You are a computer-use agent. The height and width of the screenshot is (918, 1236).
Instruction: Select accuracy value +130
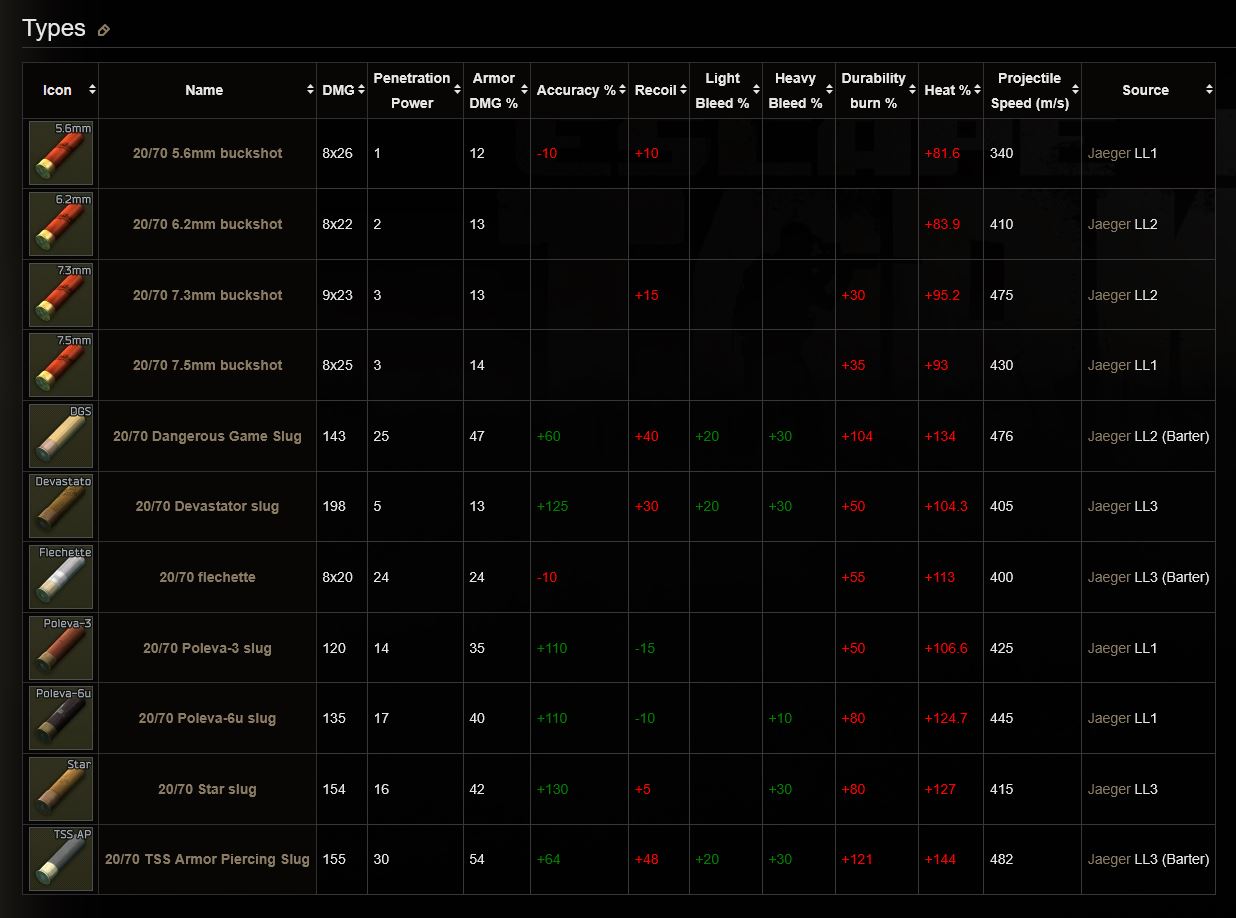tap(552, 789)
